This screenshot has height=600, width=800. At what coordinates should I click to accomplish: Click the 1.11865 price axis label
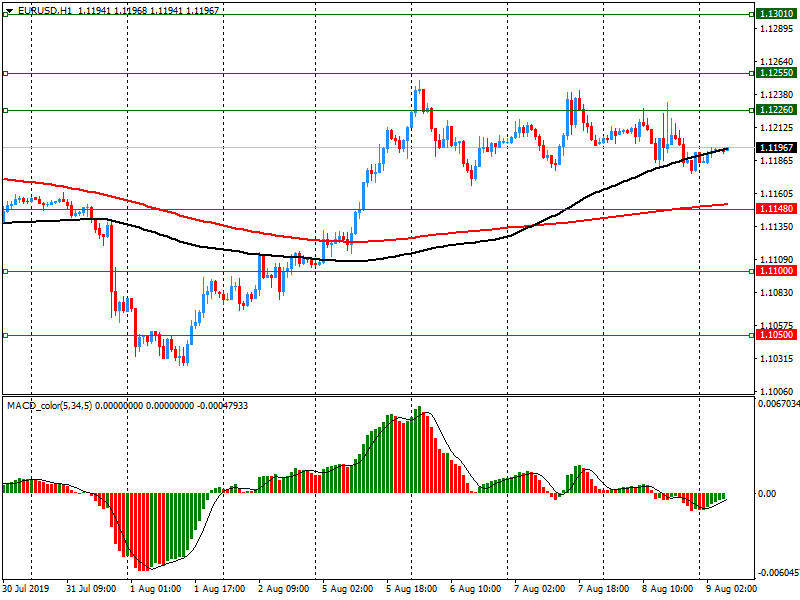tap(777, 161)
